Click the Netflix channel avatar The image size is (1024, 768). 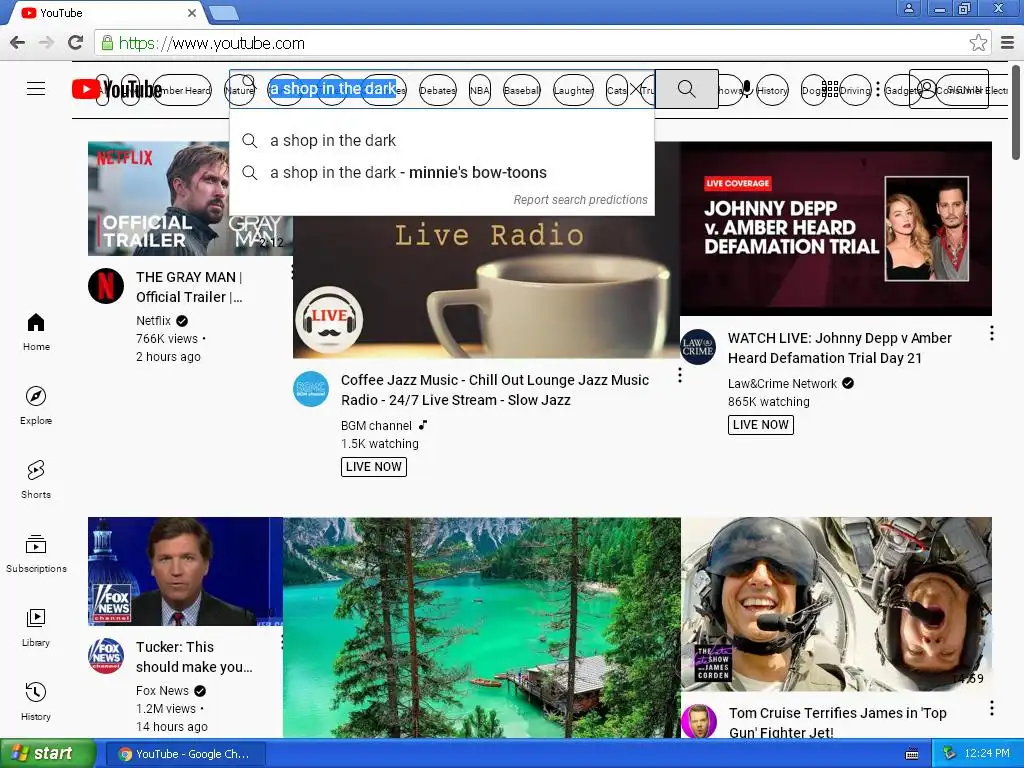[x=106, y=286]
